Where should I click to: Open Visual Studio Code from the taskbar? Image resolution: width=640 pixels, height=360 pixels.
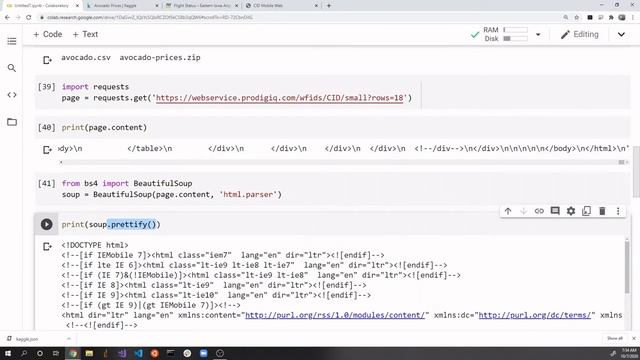click(138, 353)
